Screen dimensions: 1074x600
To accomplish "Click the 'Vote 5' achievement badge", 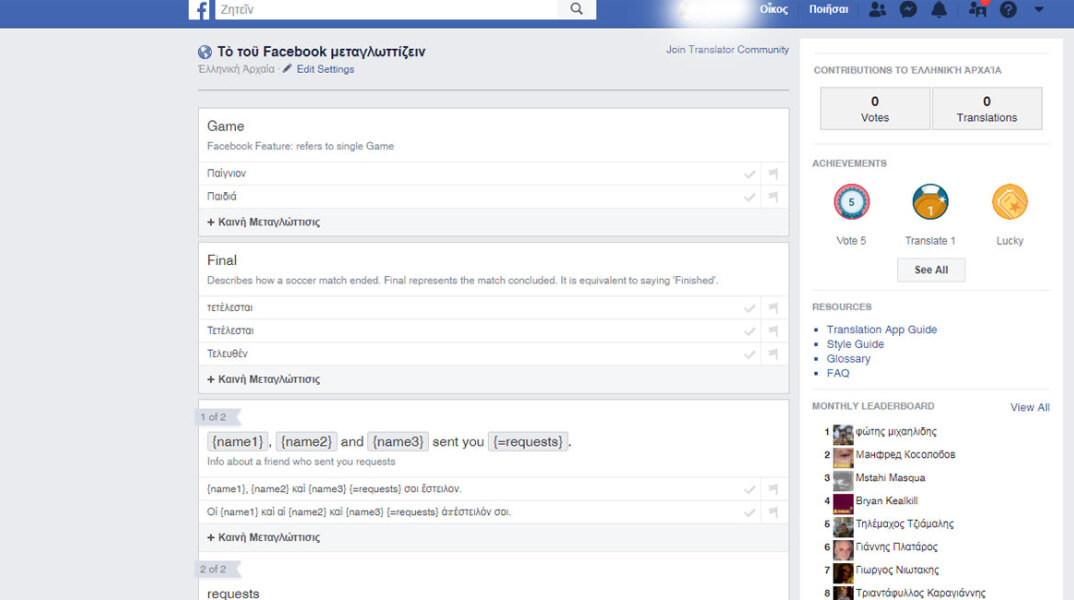I will pyautogui.click(x=851, y=203).
